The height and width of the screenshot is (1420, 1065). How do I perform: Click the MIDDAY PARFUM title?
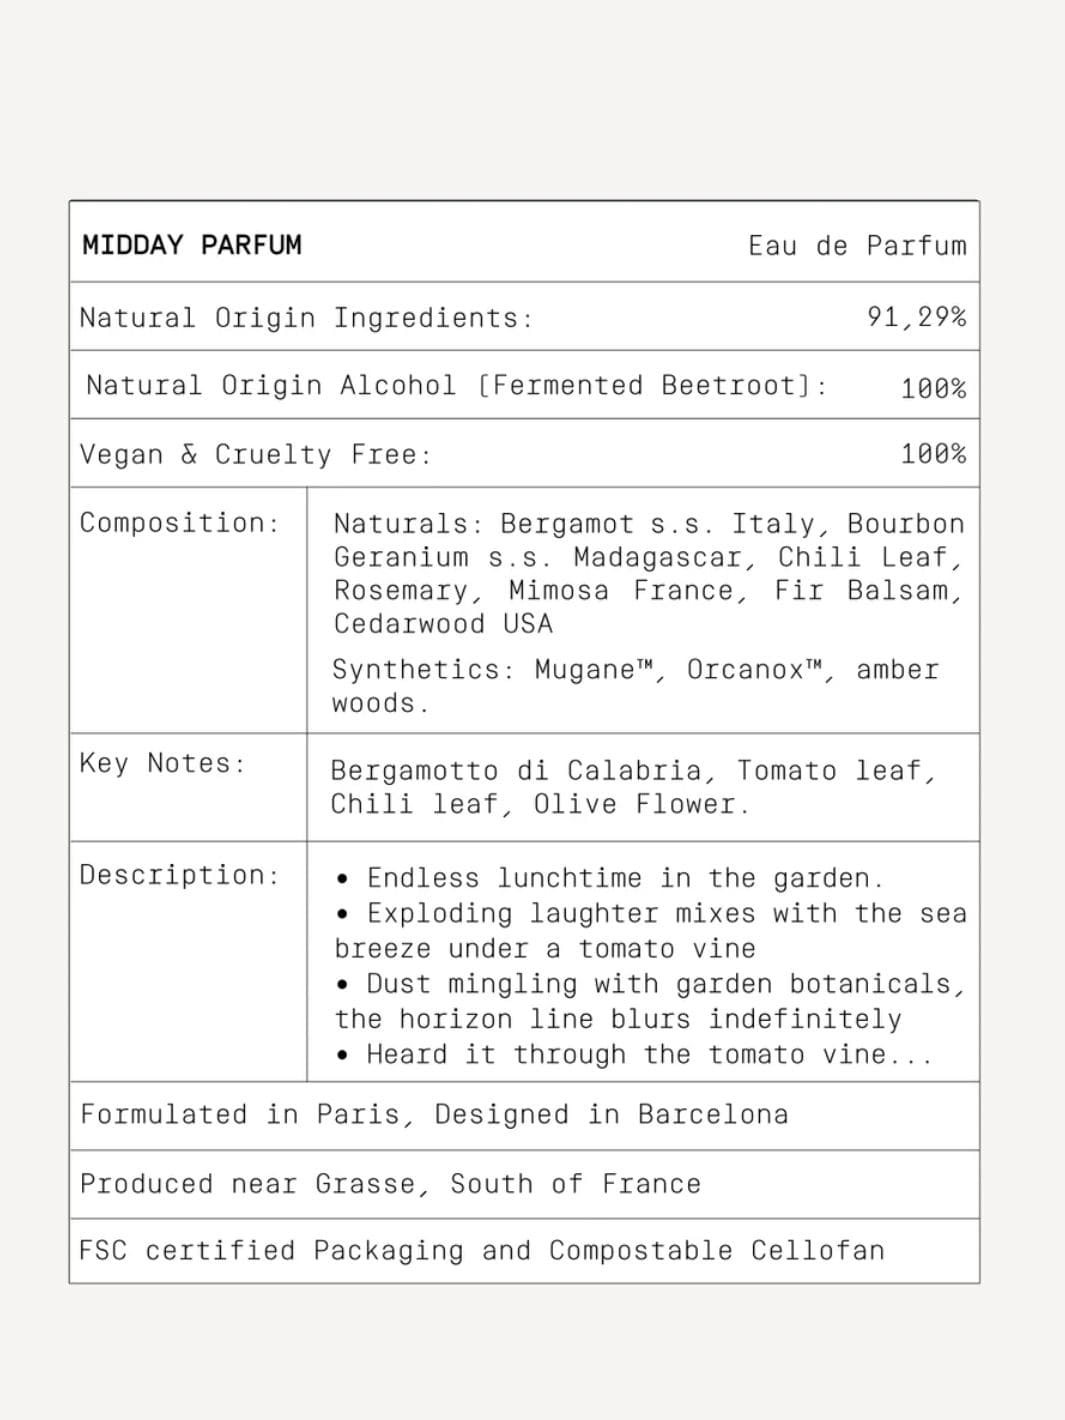192,245
